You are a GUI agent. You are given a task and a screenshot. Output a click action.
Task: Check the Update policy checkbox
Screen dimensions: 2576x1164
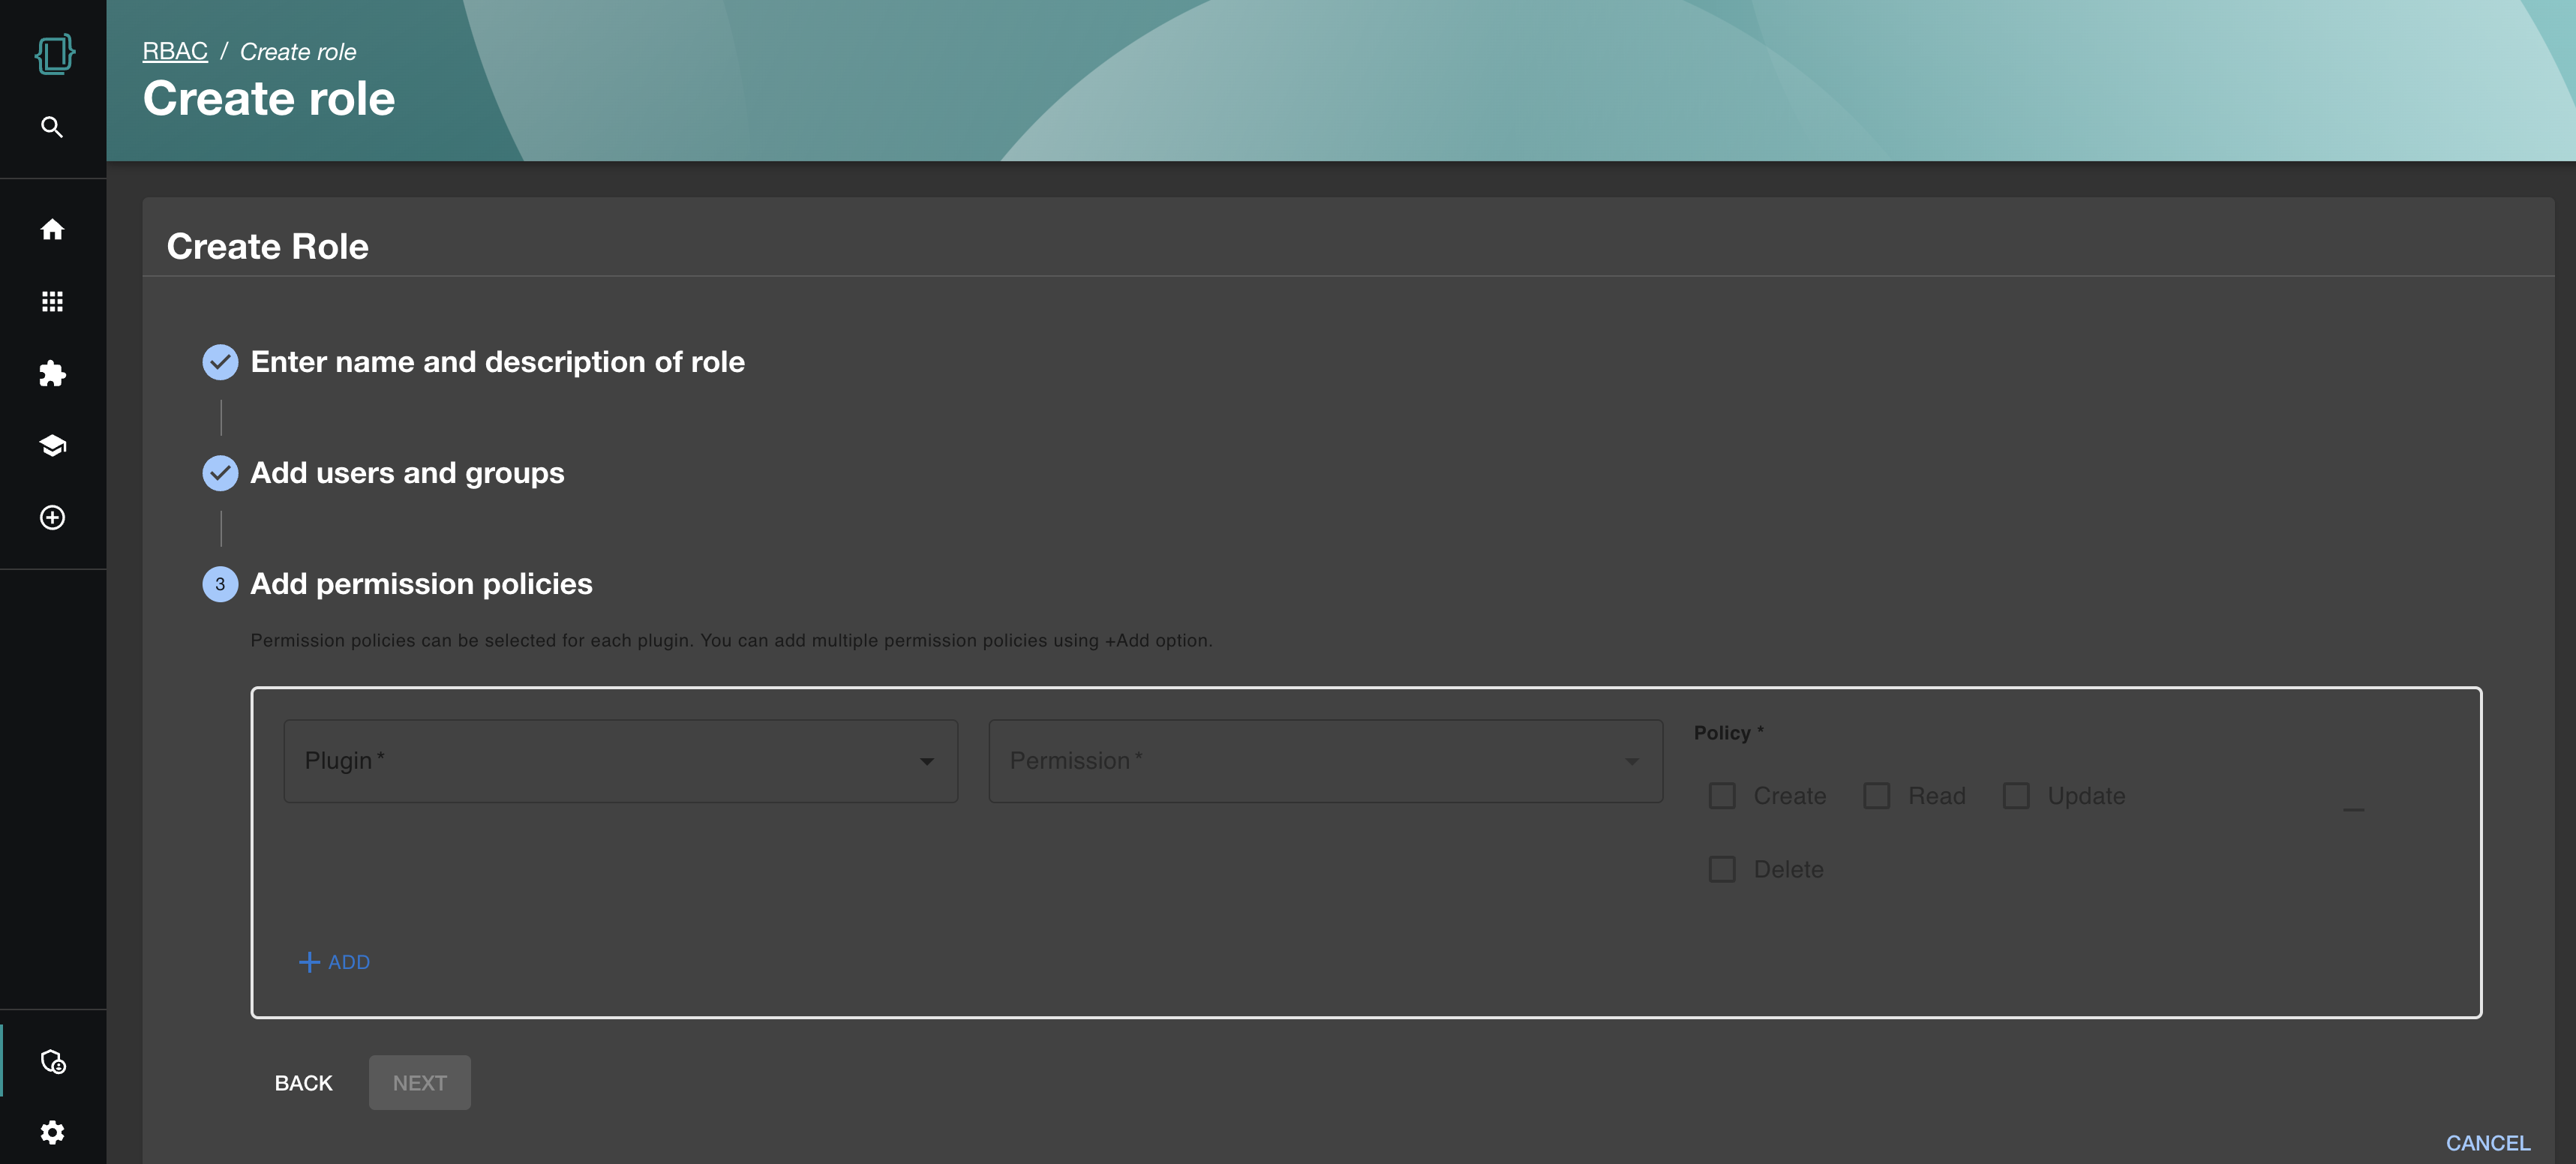click(x=2015, y=796)
